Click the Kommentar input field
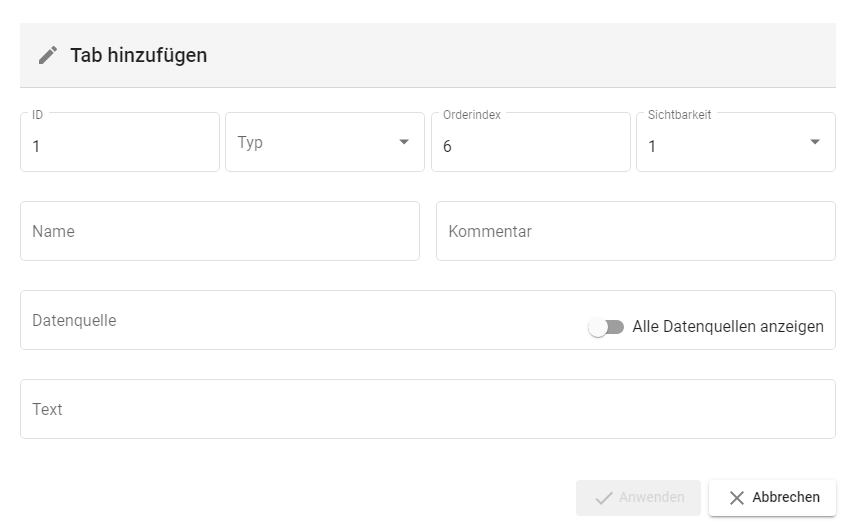Screen dimensions: 855x530 [x=635, y=231]
